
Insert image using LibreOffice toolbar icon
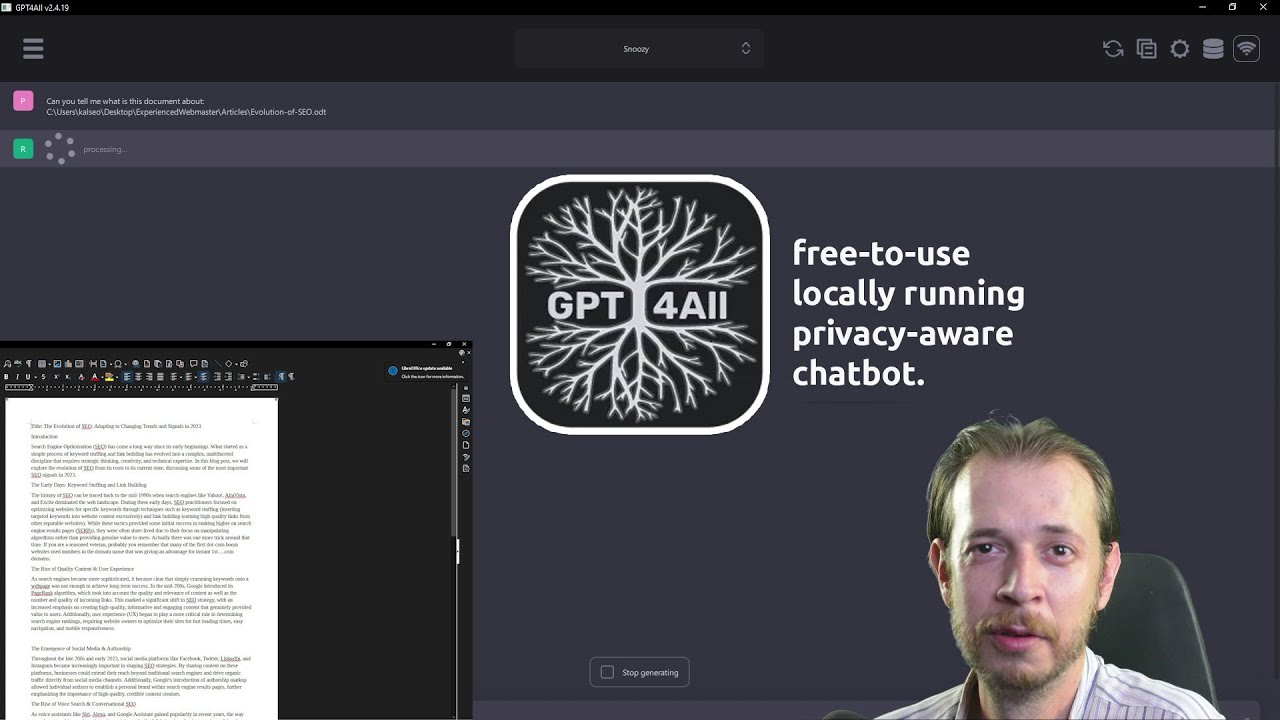(x=57, y=364)
